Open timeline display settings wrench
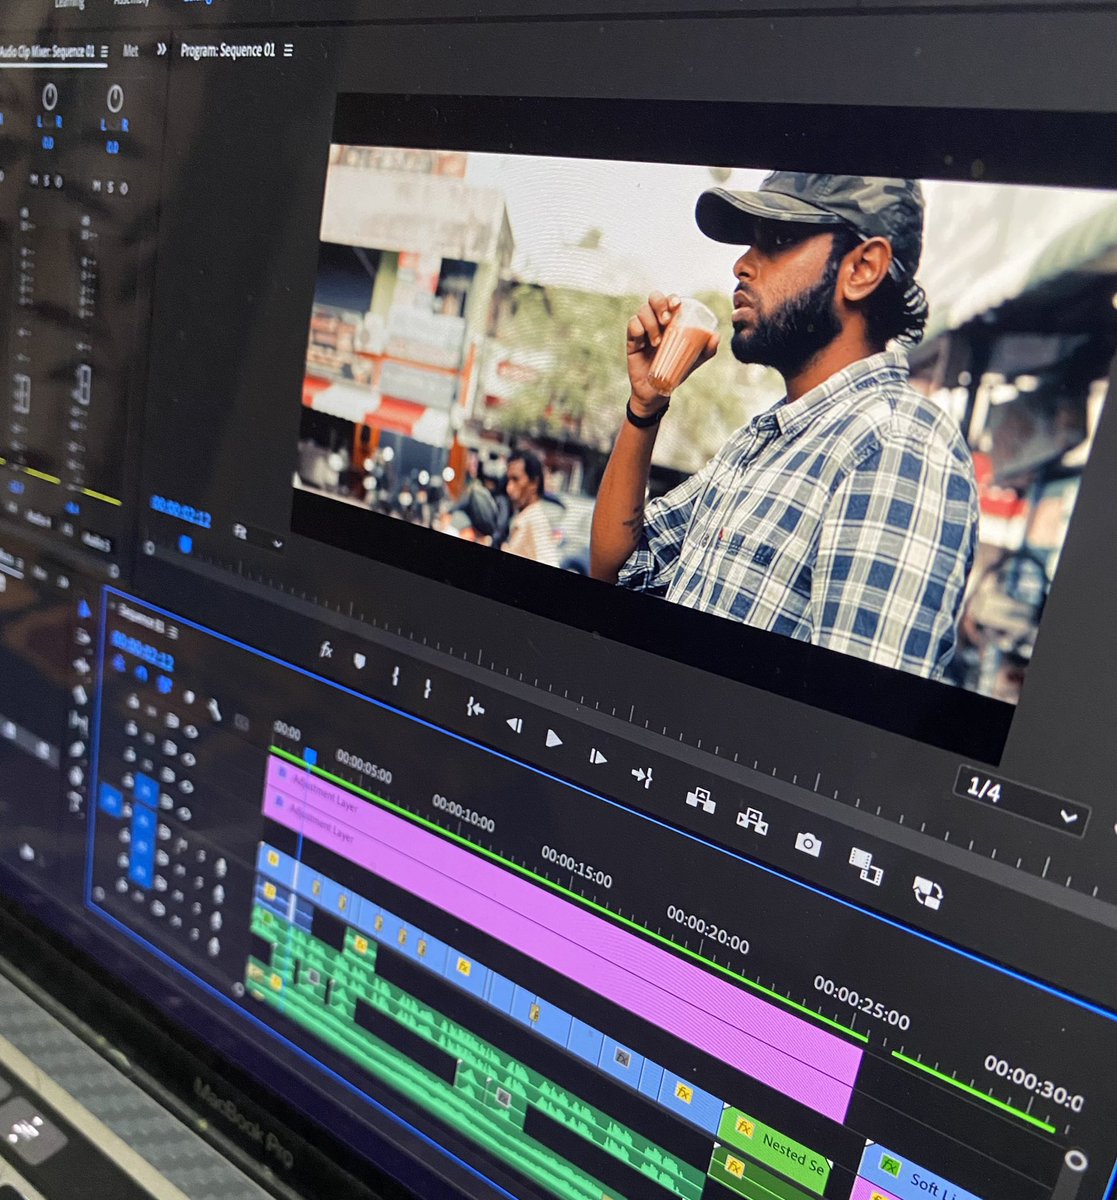The height and width of the screenshot is (1200, 1117). (214, 708)
